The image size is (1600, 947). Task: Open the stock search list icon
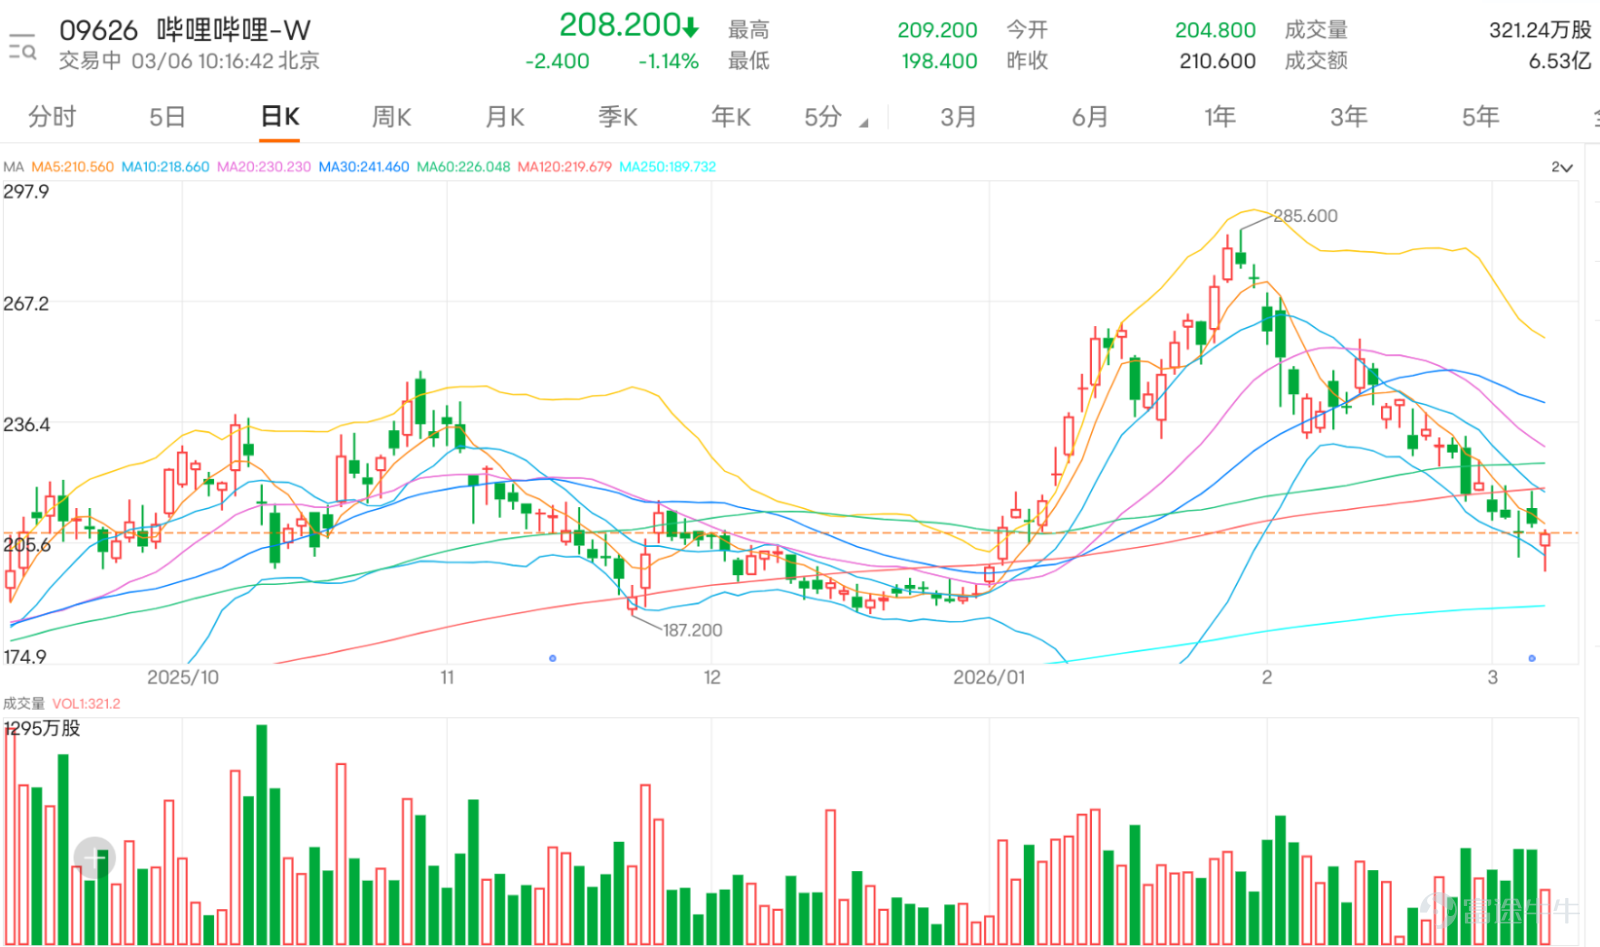coord(22,46)
